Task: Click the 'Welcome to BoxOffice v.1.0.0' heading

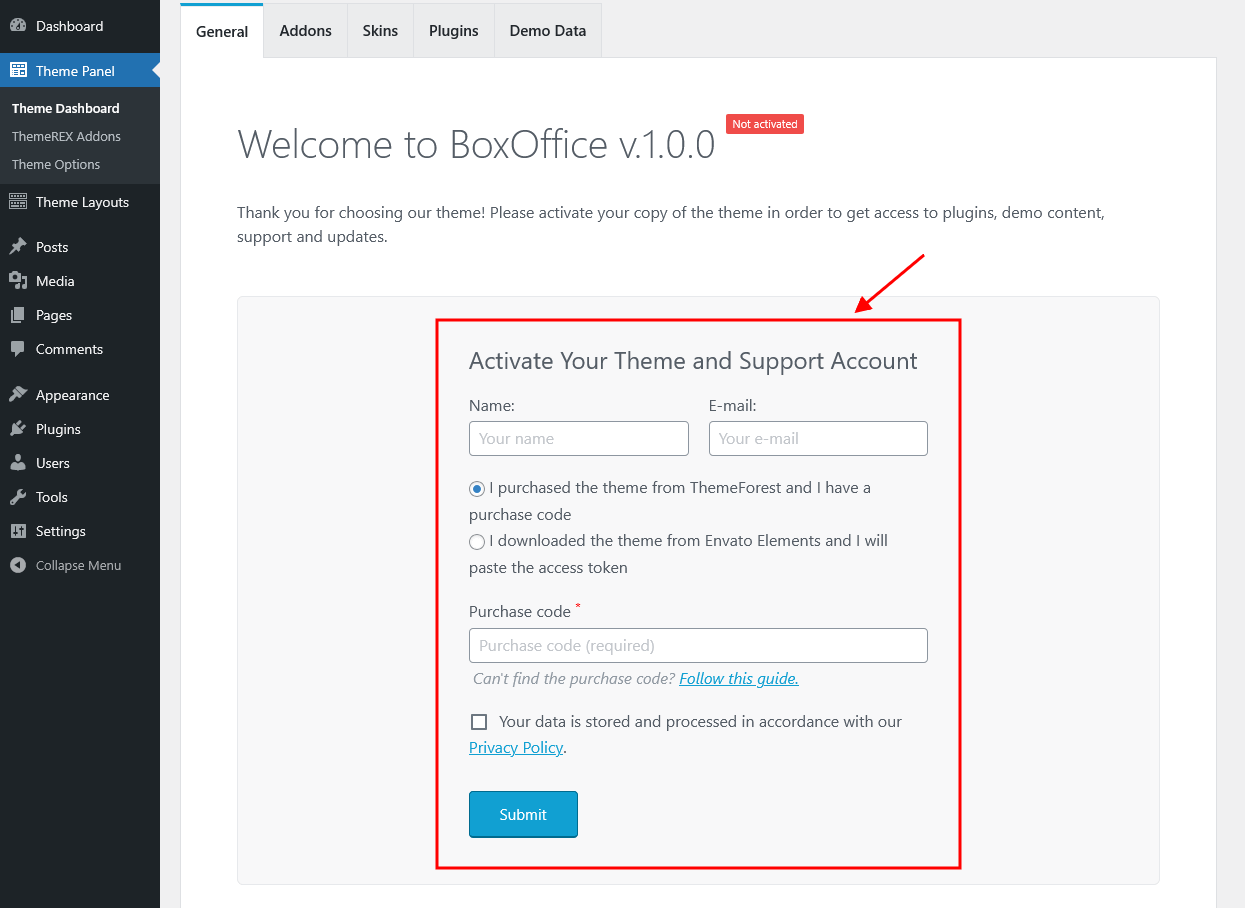Action: click(x=476, y=145)
